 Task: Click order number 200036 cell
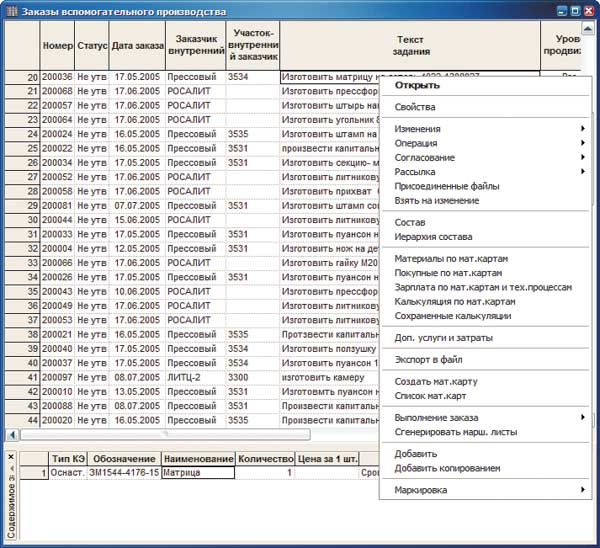[x=57, y=77]
